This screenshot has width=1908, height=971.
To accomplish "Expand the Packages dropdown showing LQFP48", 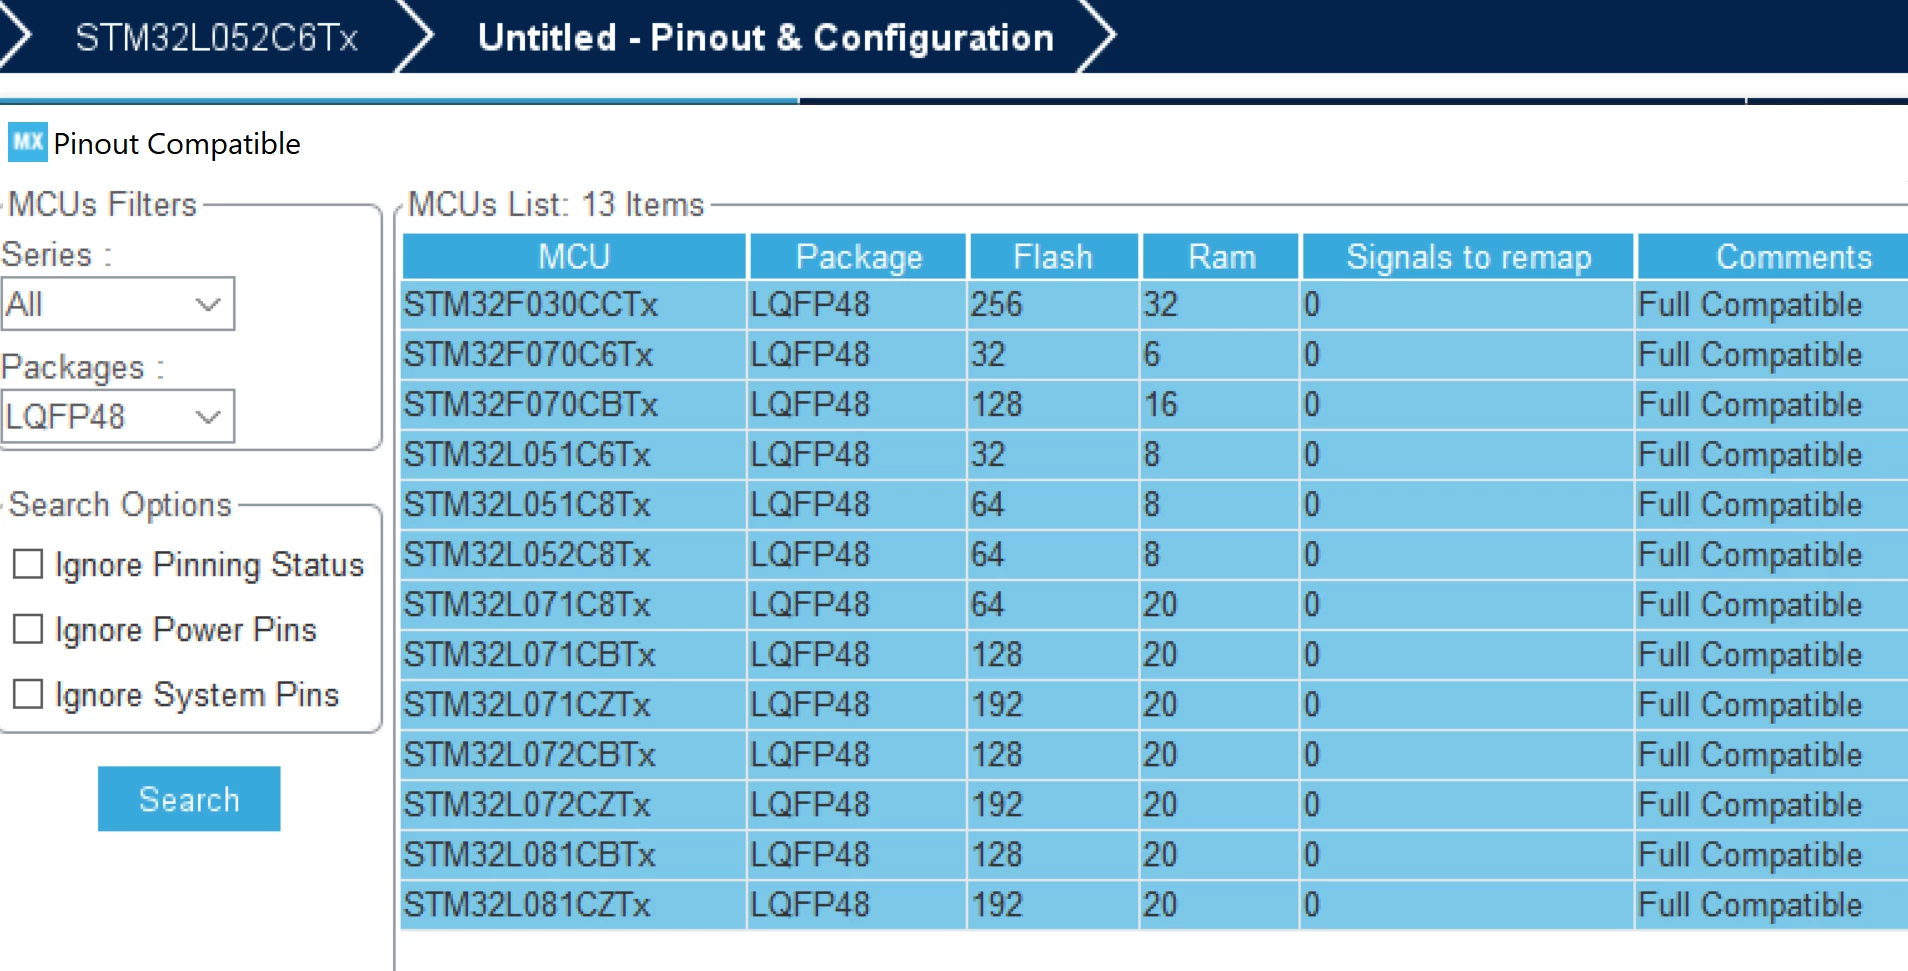I will tap(117, 416).
